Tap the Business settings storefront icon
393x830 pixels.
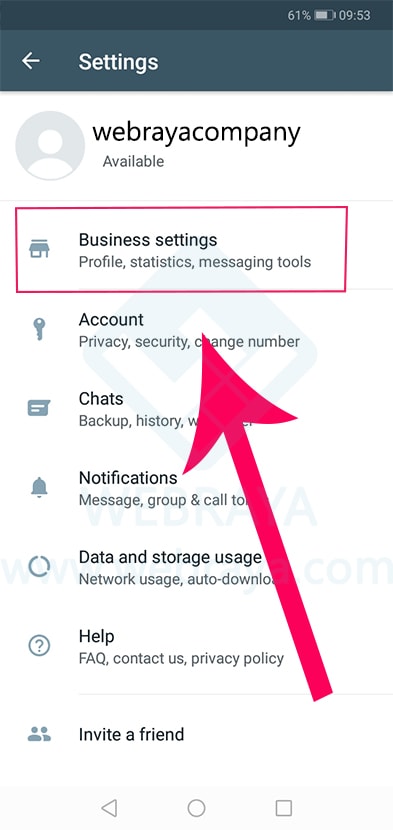click(x=39, y=249)
